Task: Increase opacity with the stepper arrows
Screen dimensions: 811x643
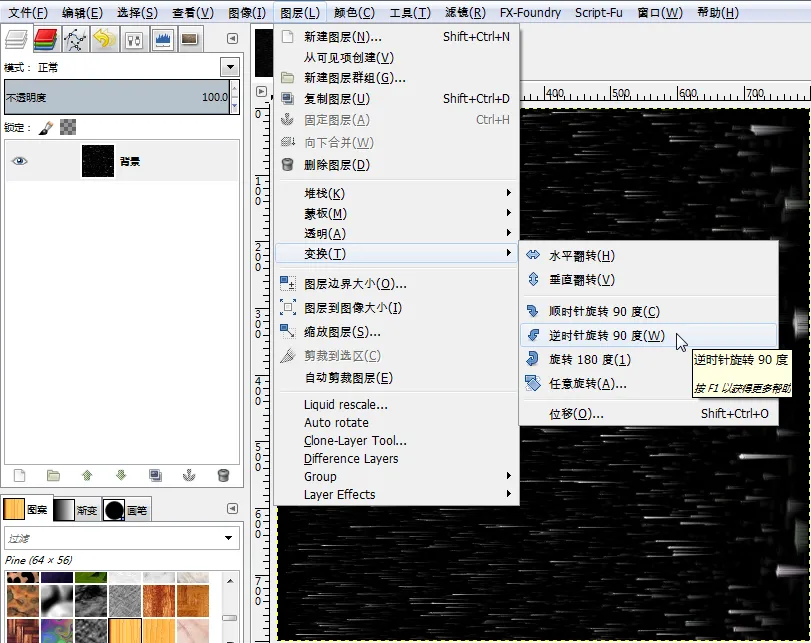Action: (235, 89)
